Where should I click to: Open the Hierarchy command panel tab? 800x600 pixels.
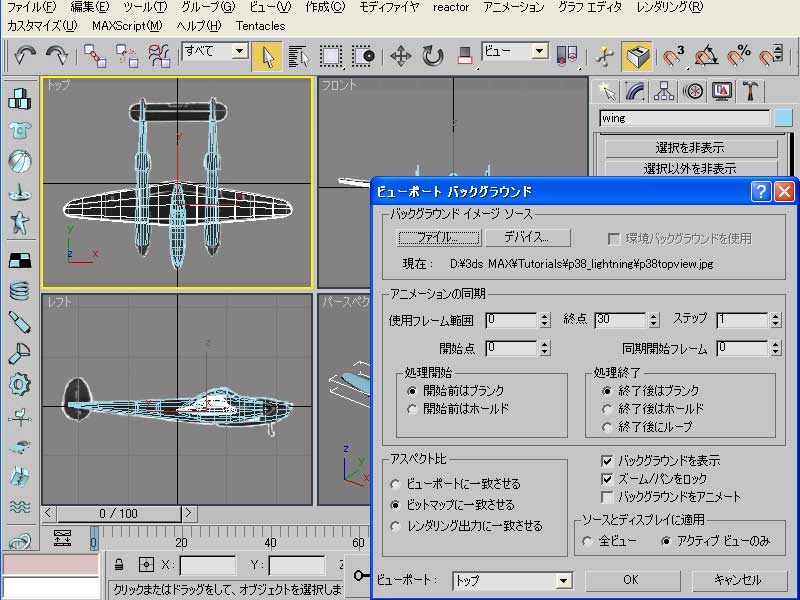pos(663,92)
